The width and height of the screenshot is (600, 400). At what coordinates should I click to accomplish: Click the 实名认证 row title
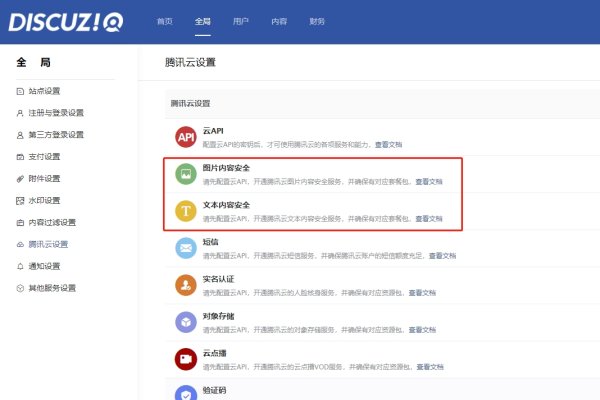click(218, 279)
